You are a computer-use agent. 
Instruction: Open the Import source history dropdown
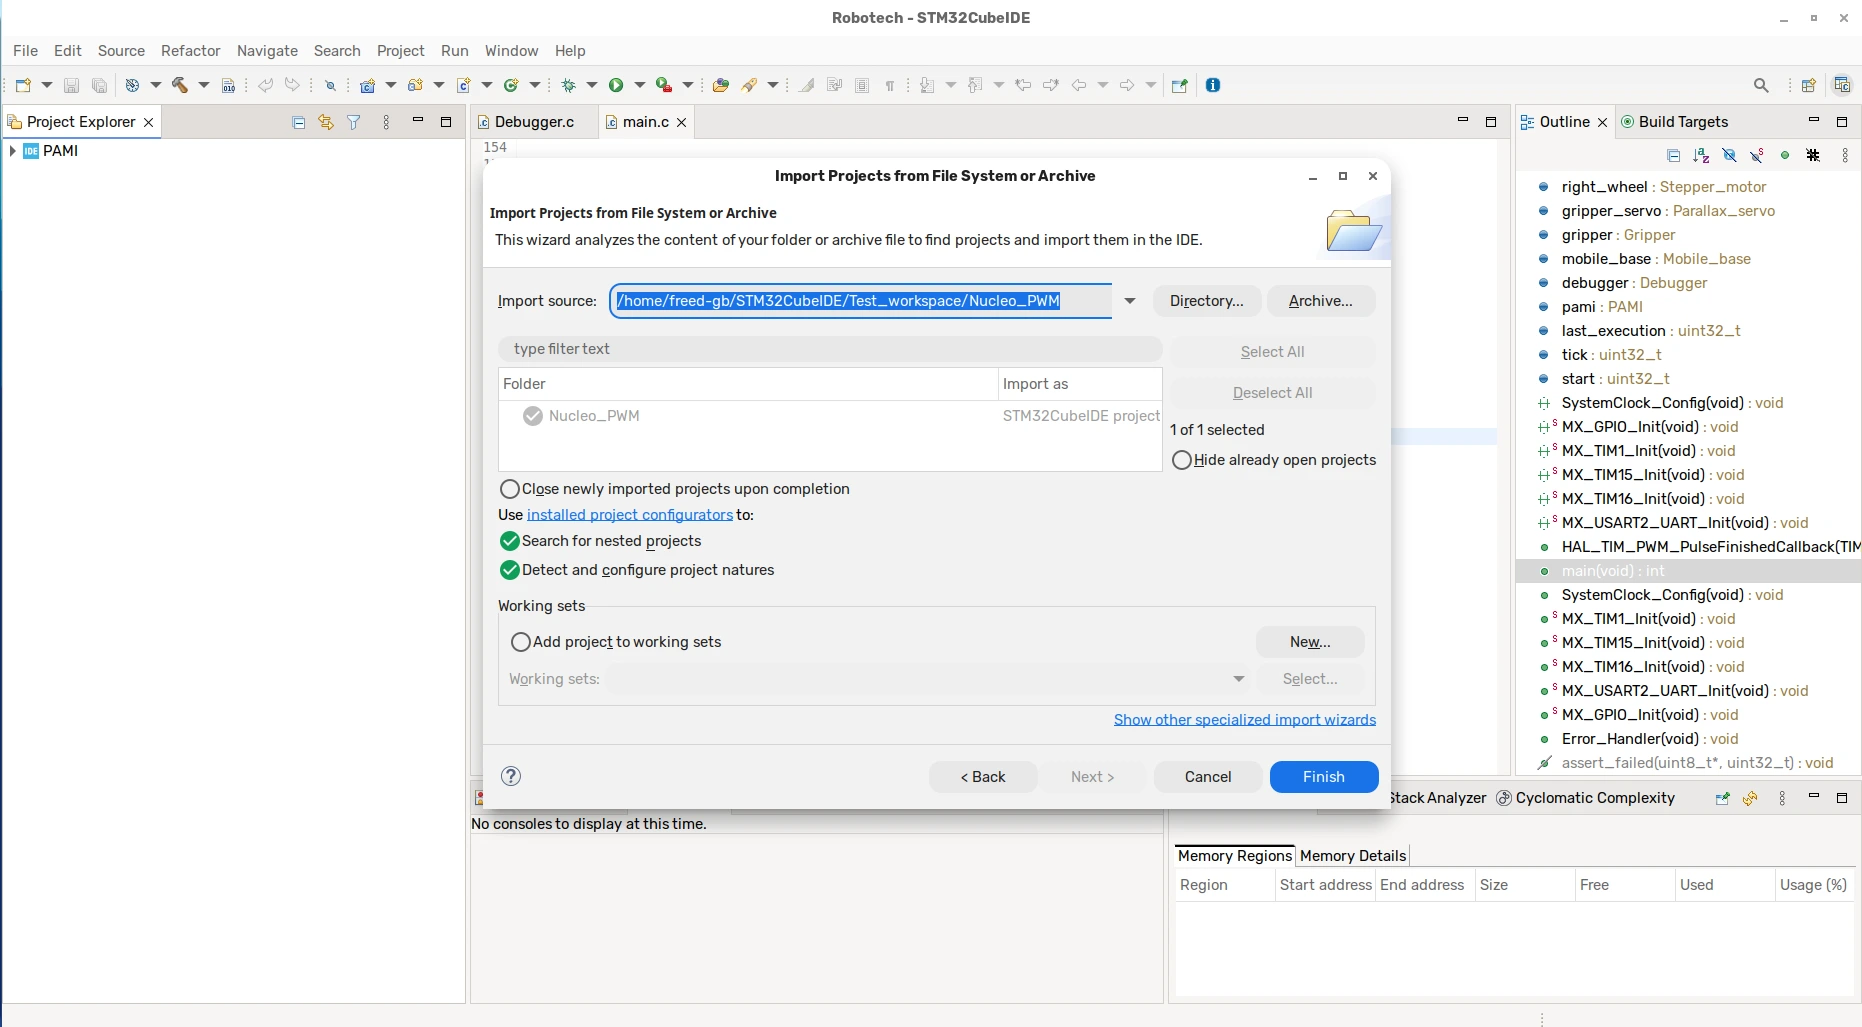1130,301
